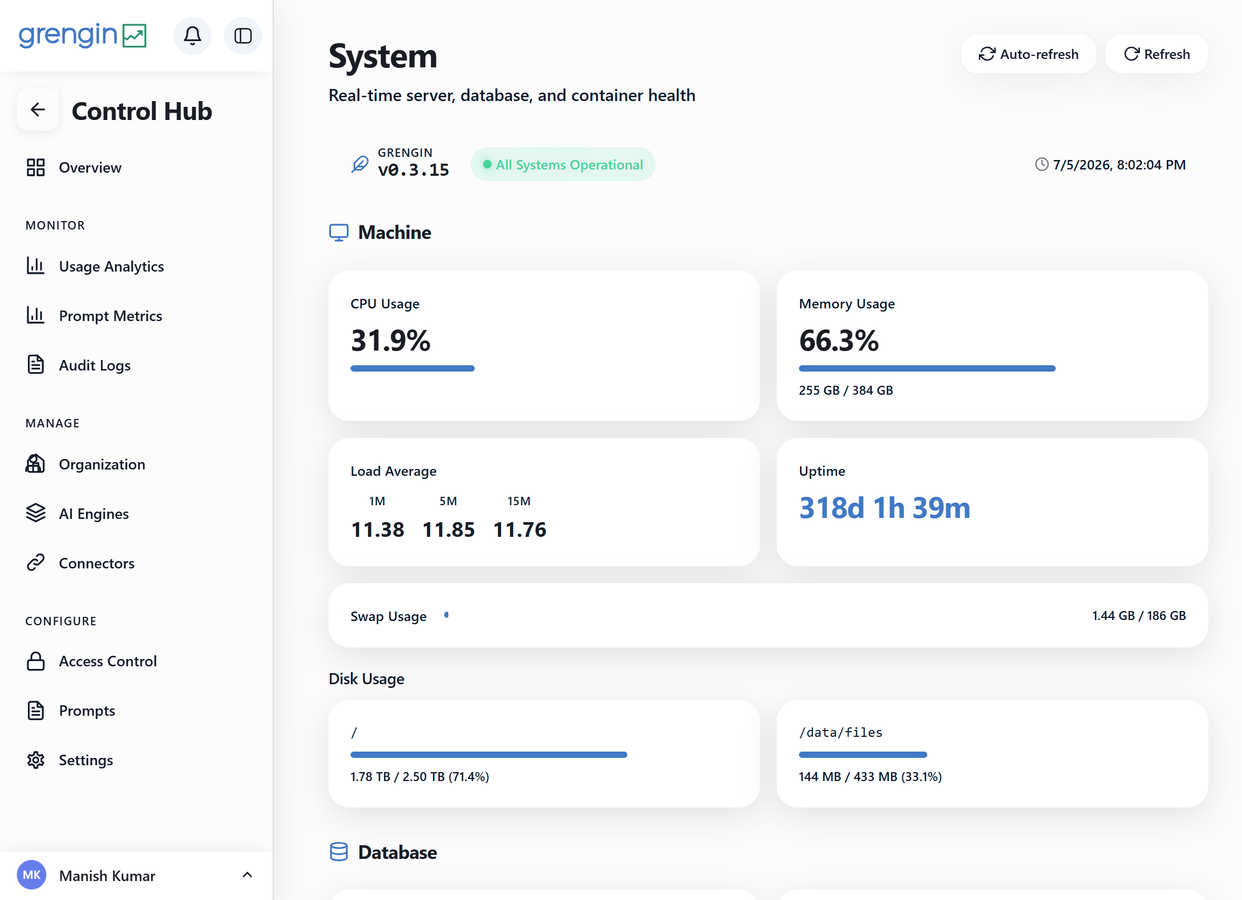
Task: Click the Settings gear icon
Action: pyautogui.click(x=36, y=760)
